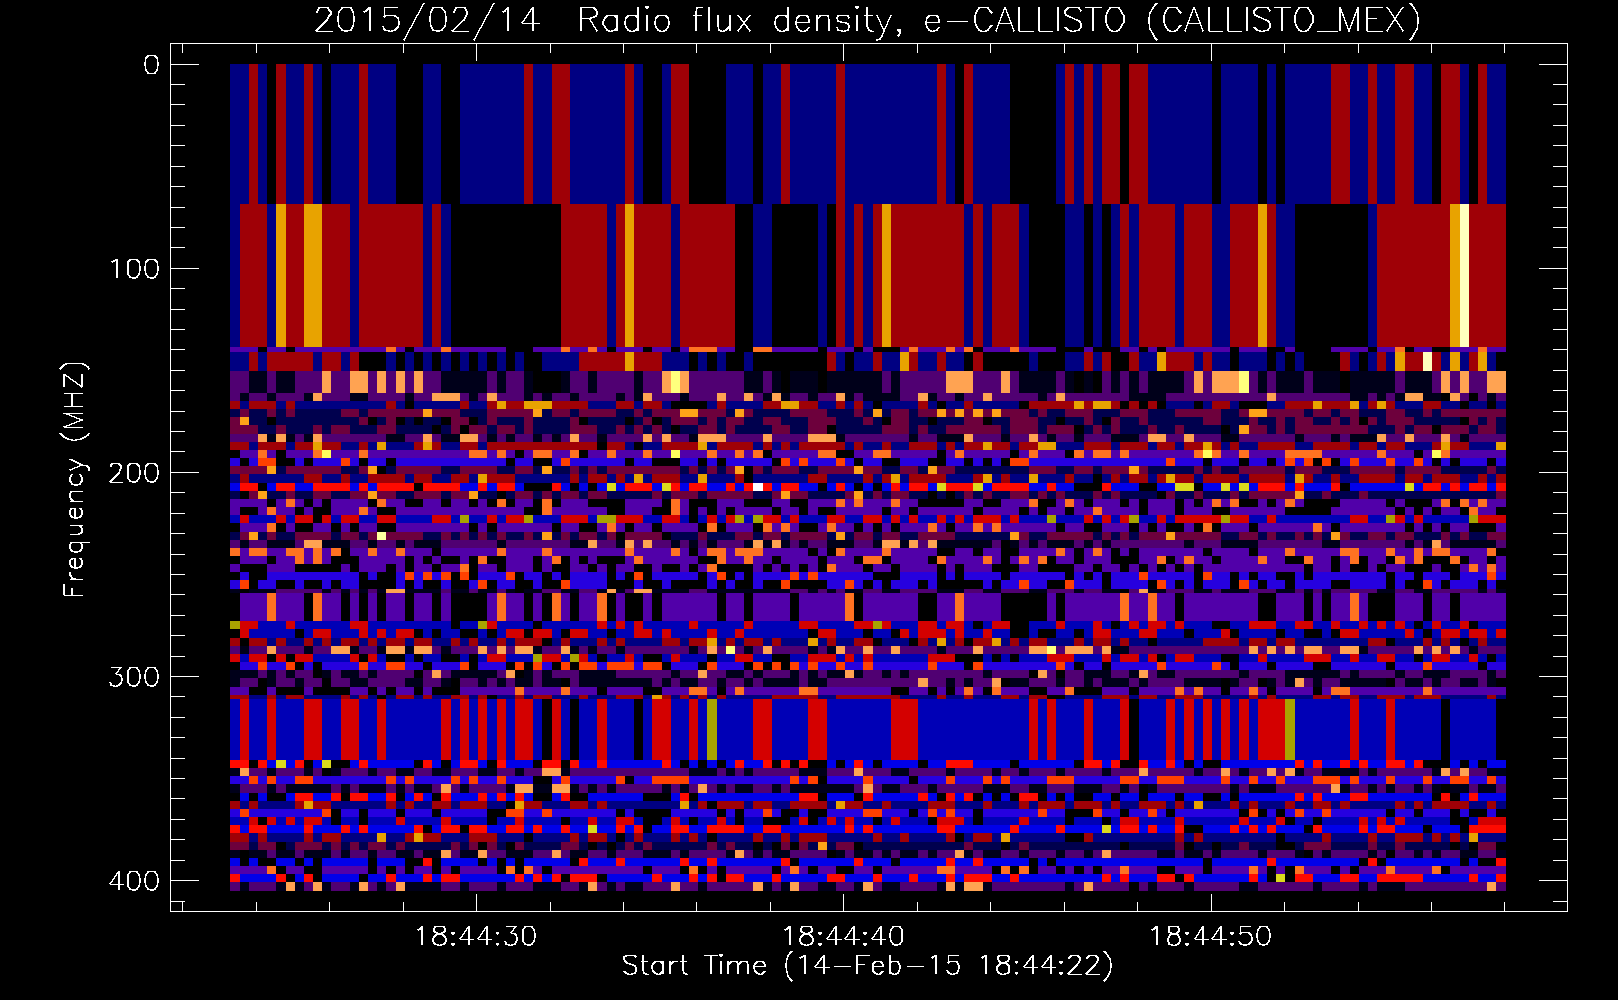This screenshot has width=1618, height=1000.
Task: Click the '18:44:40' time tick label
Action: (x=843, y=937)
